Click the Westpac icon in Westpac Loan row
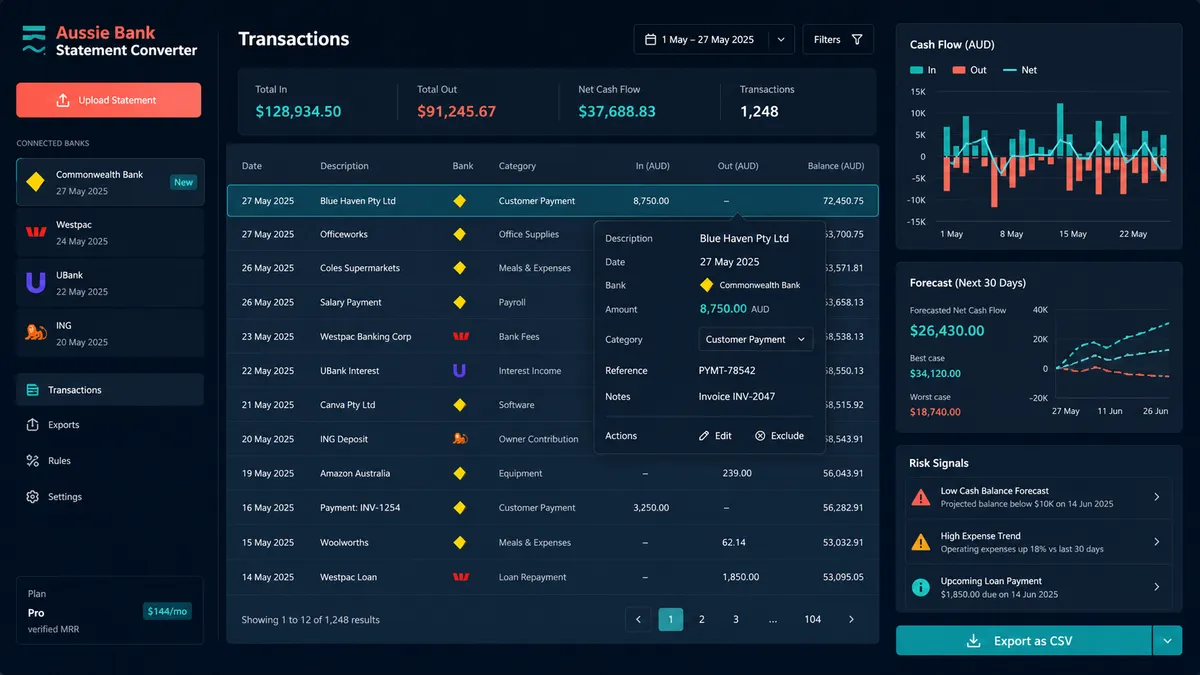This screenshot has height=675, width=1200. pyautogui.click(x=460, y=577)
